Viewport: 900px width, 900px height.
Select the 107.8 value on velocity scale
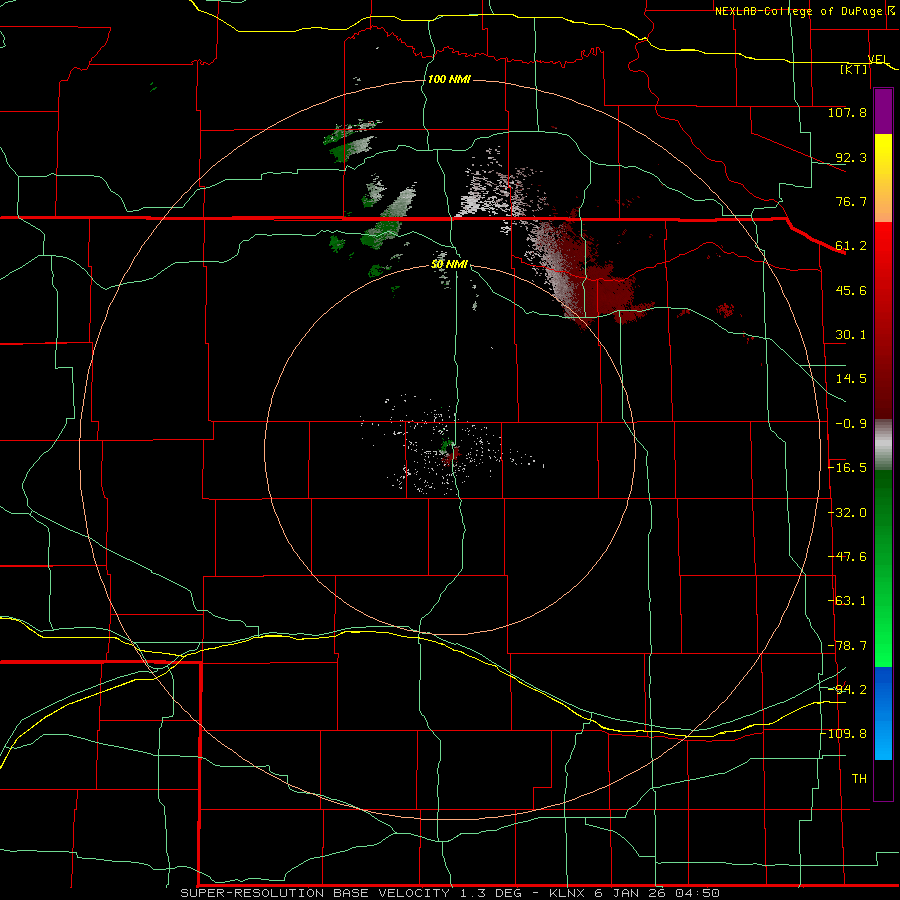[x=847, y=112]
